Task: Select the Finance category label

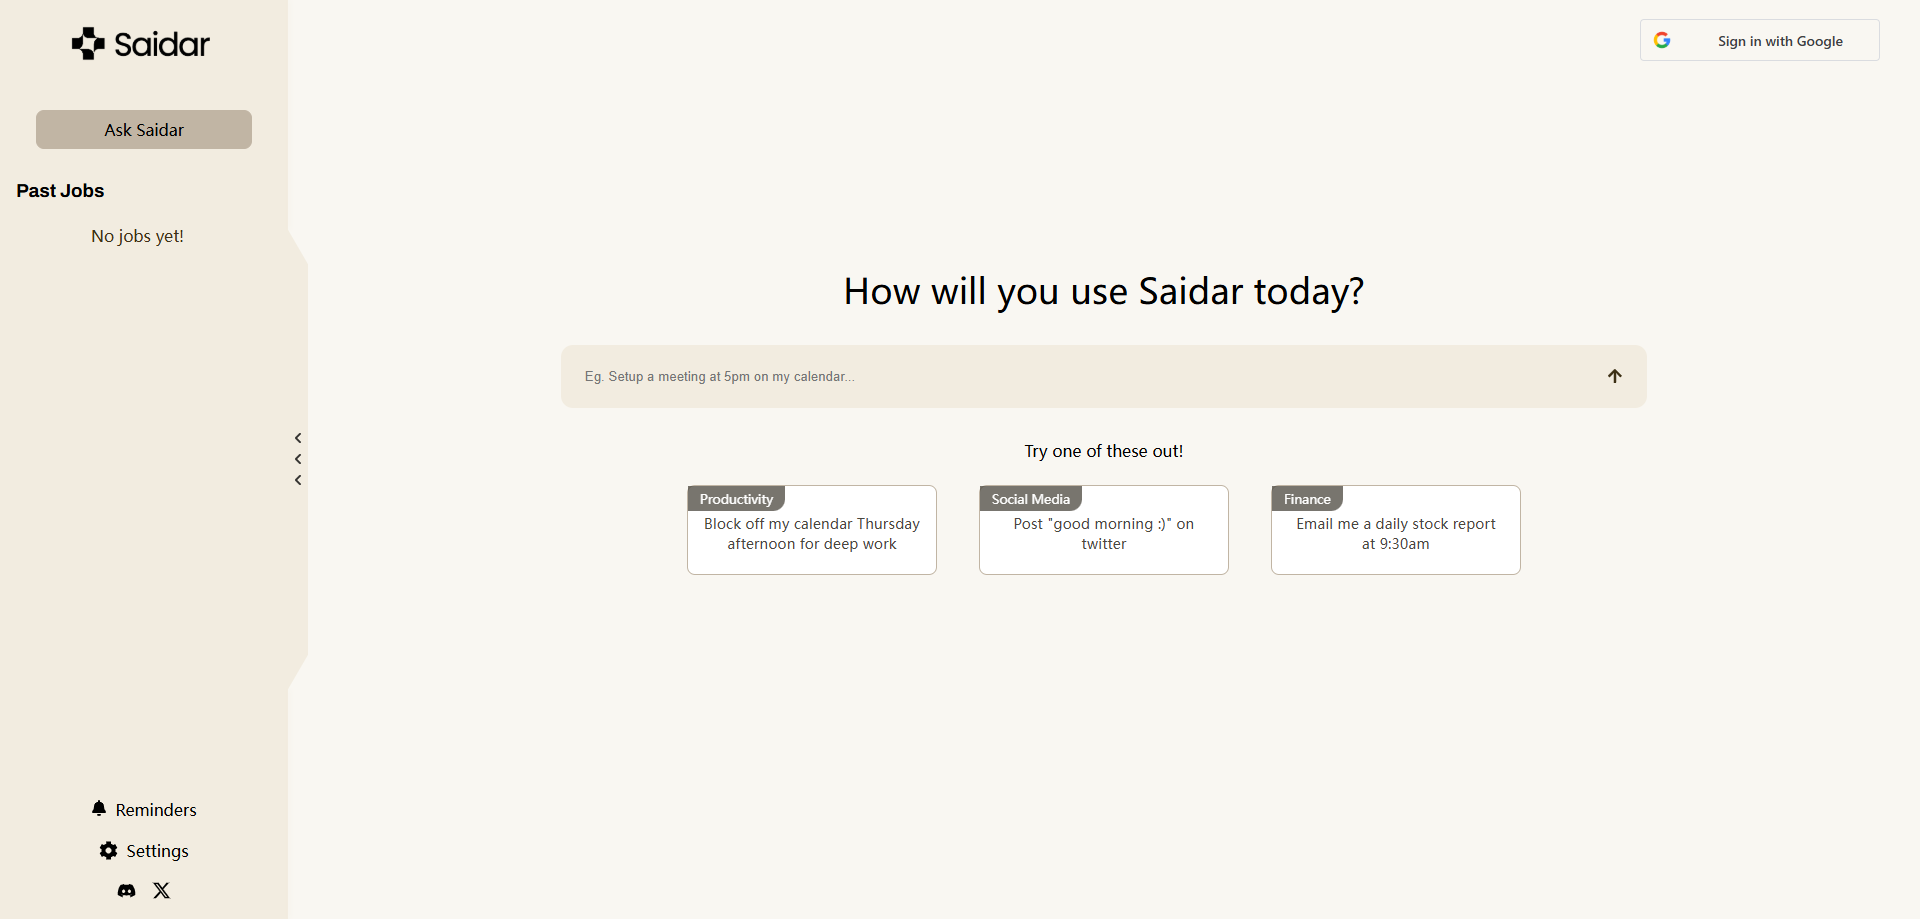Action: click(x=1306, y=498)
